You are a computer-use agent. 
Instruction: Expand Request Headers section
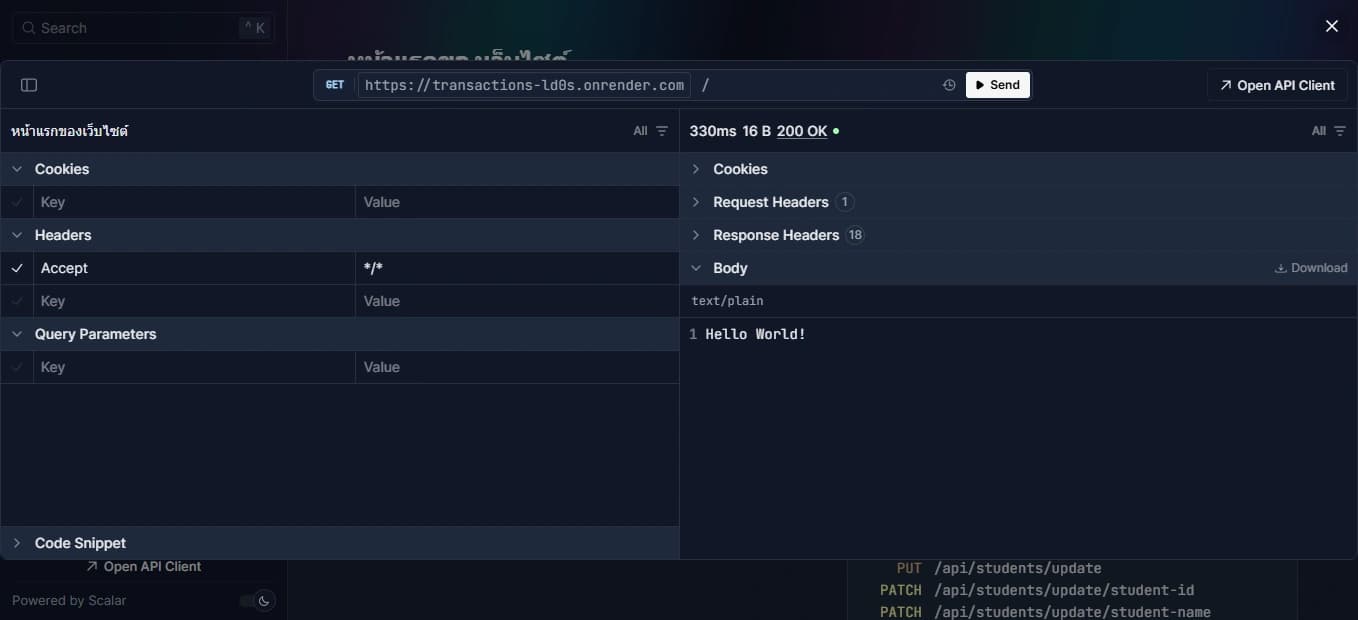[x=696, y=202]
